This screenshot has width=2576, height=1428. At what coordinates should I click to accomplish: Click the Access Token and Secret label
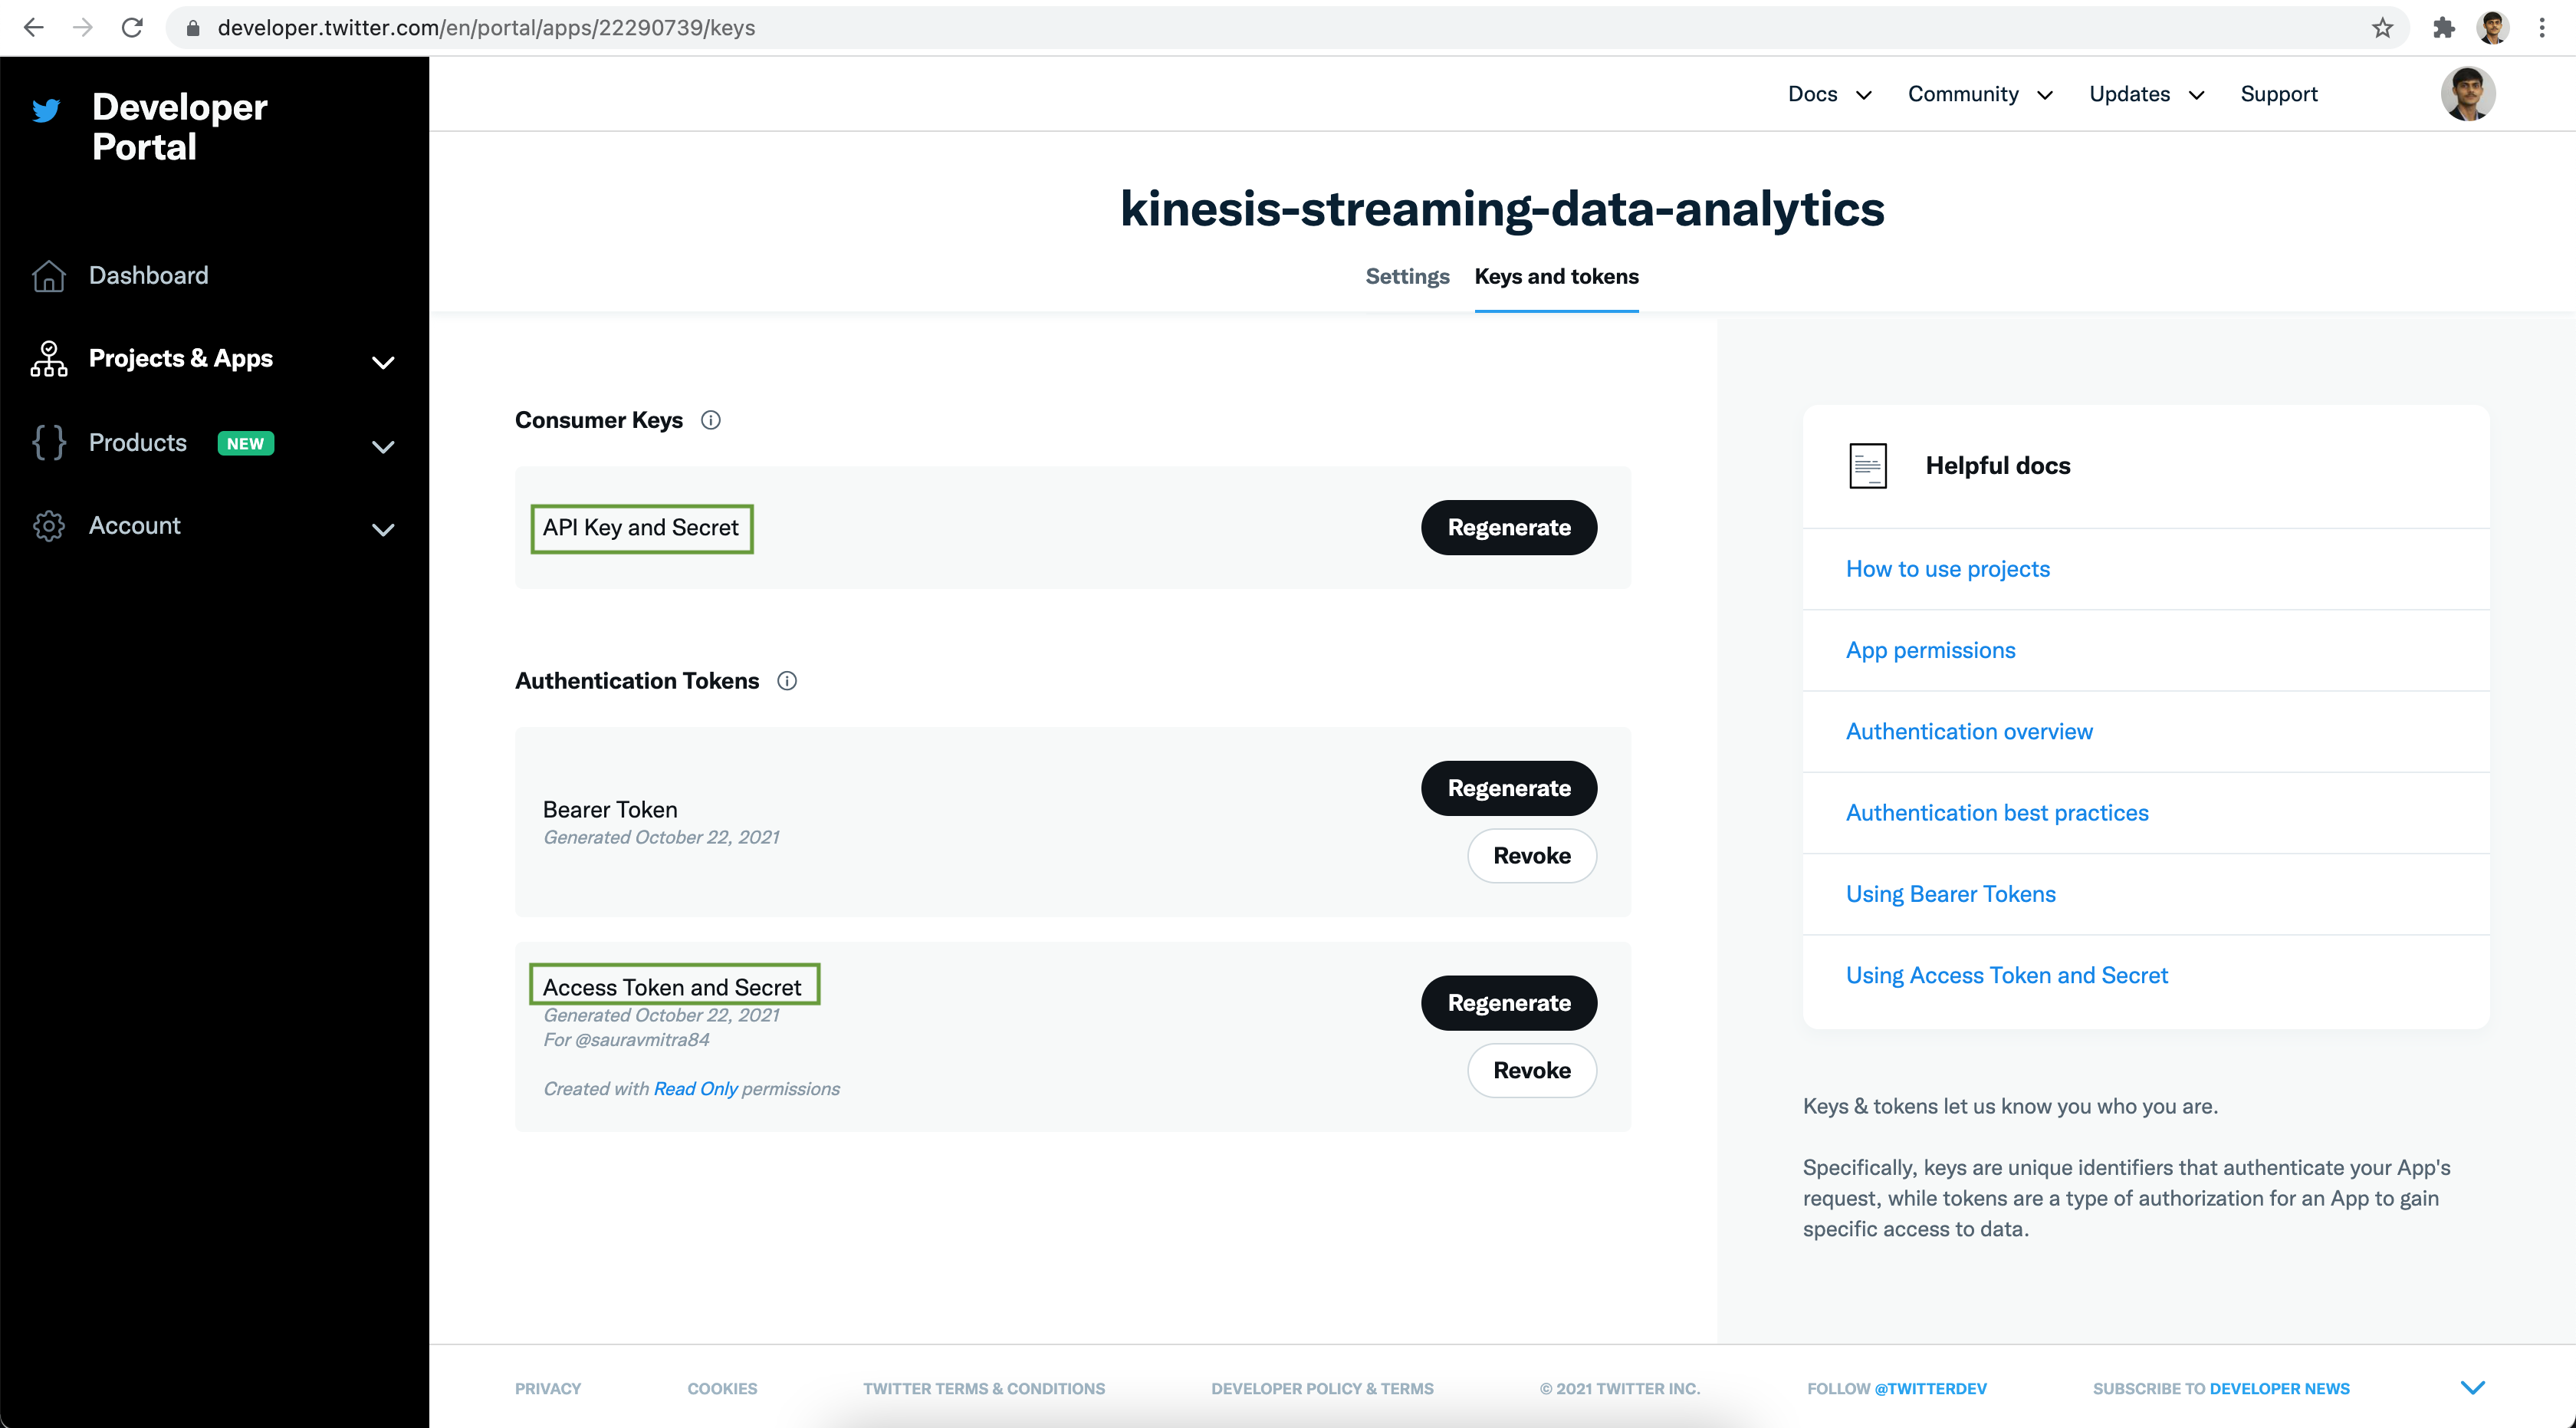(673, 986)
